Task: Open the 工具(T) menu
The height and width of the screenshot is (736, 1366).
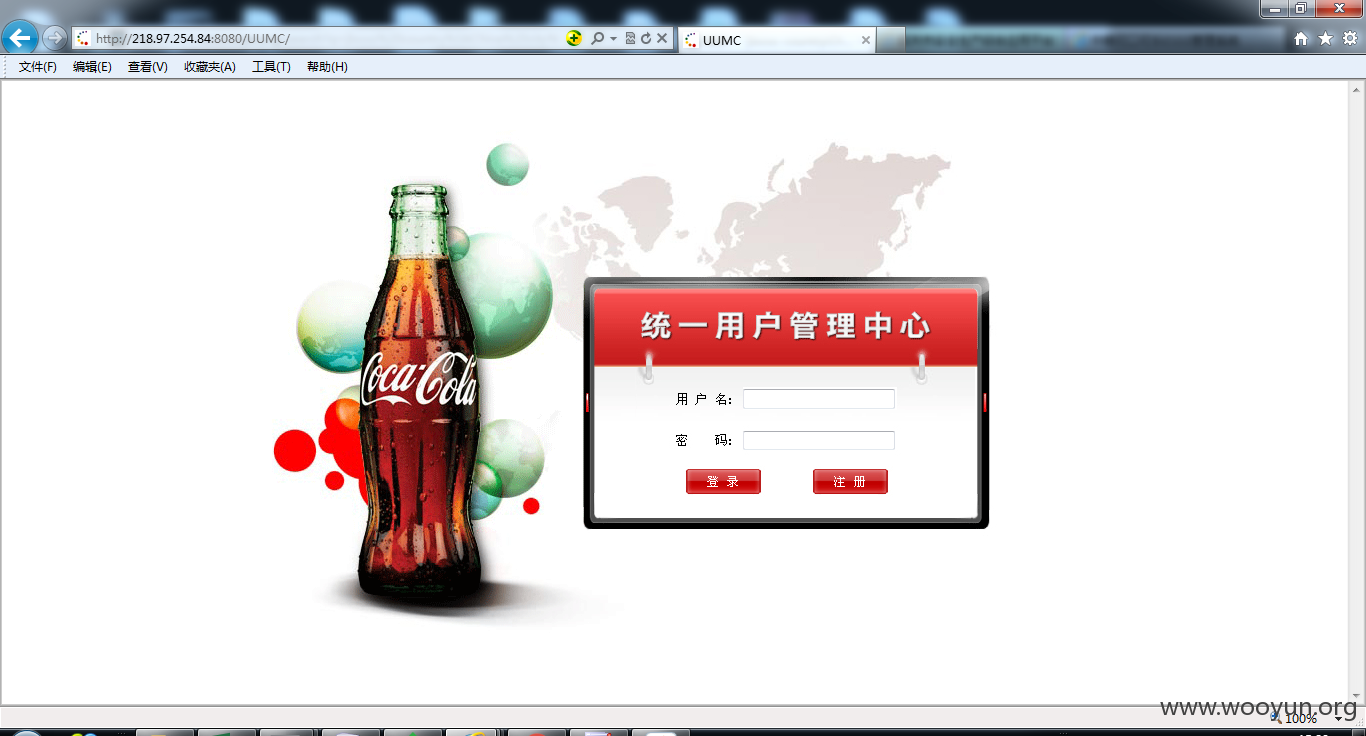Action: 271,67
